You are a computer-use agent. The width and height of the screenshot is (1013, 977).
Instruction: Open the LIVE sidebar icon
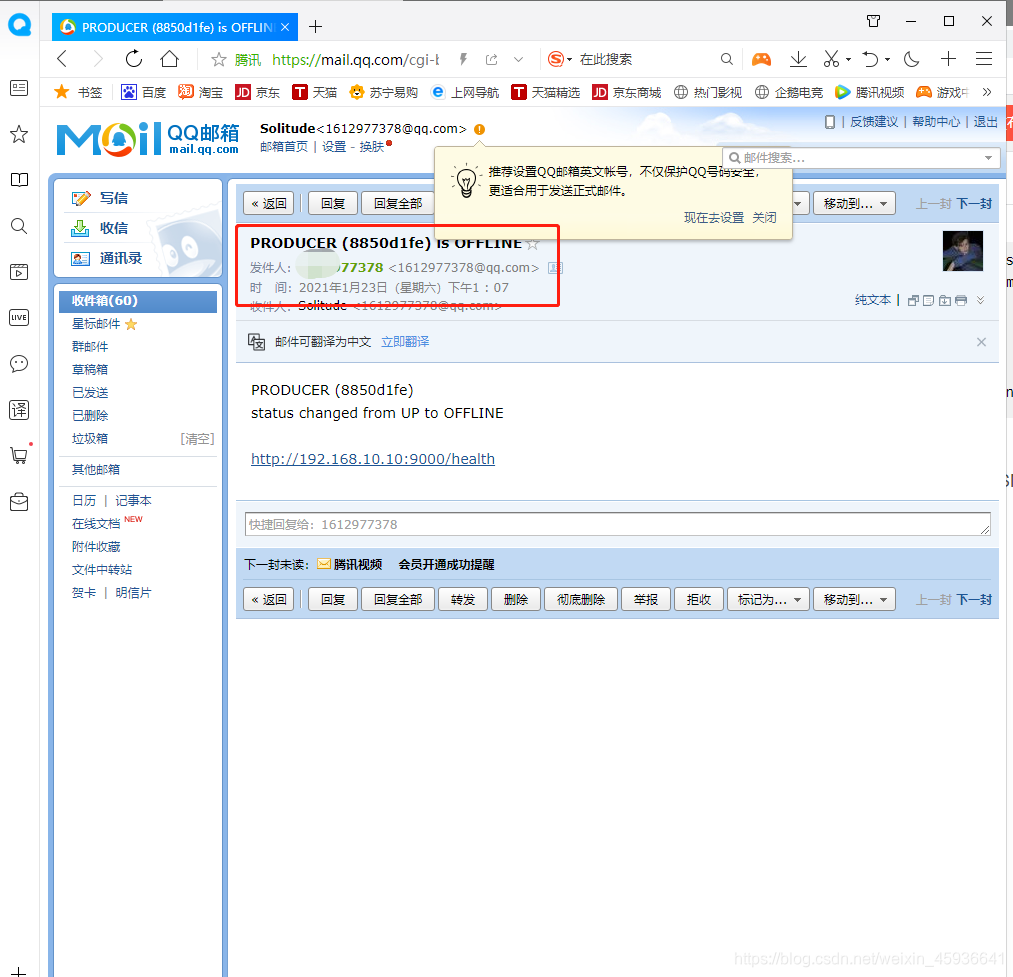tap(19, 317)
